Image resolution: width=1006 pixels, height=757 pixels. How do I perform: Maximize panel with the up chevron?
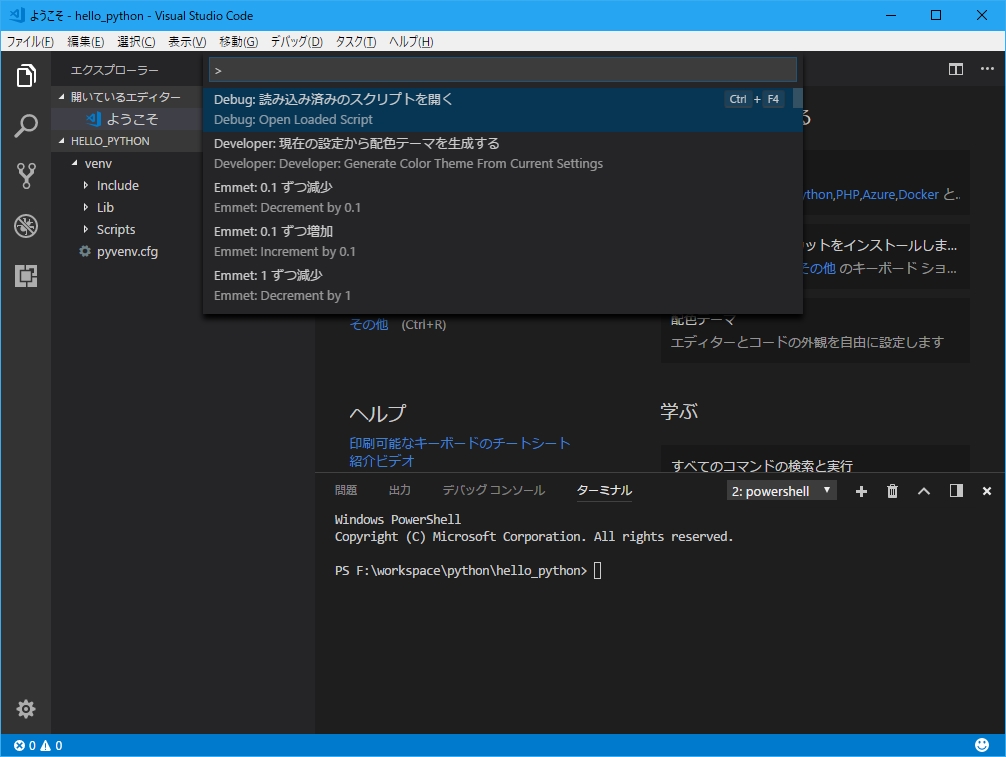923,491
